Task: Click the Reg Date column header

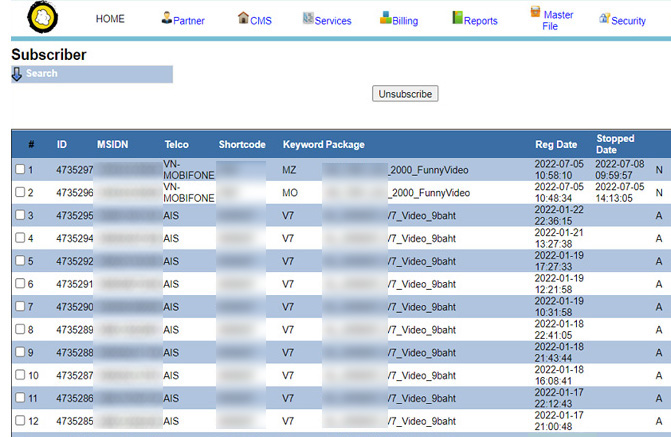Action: click(555, 145)
